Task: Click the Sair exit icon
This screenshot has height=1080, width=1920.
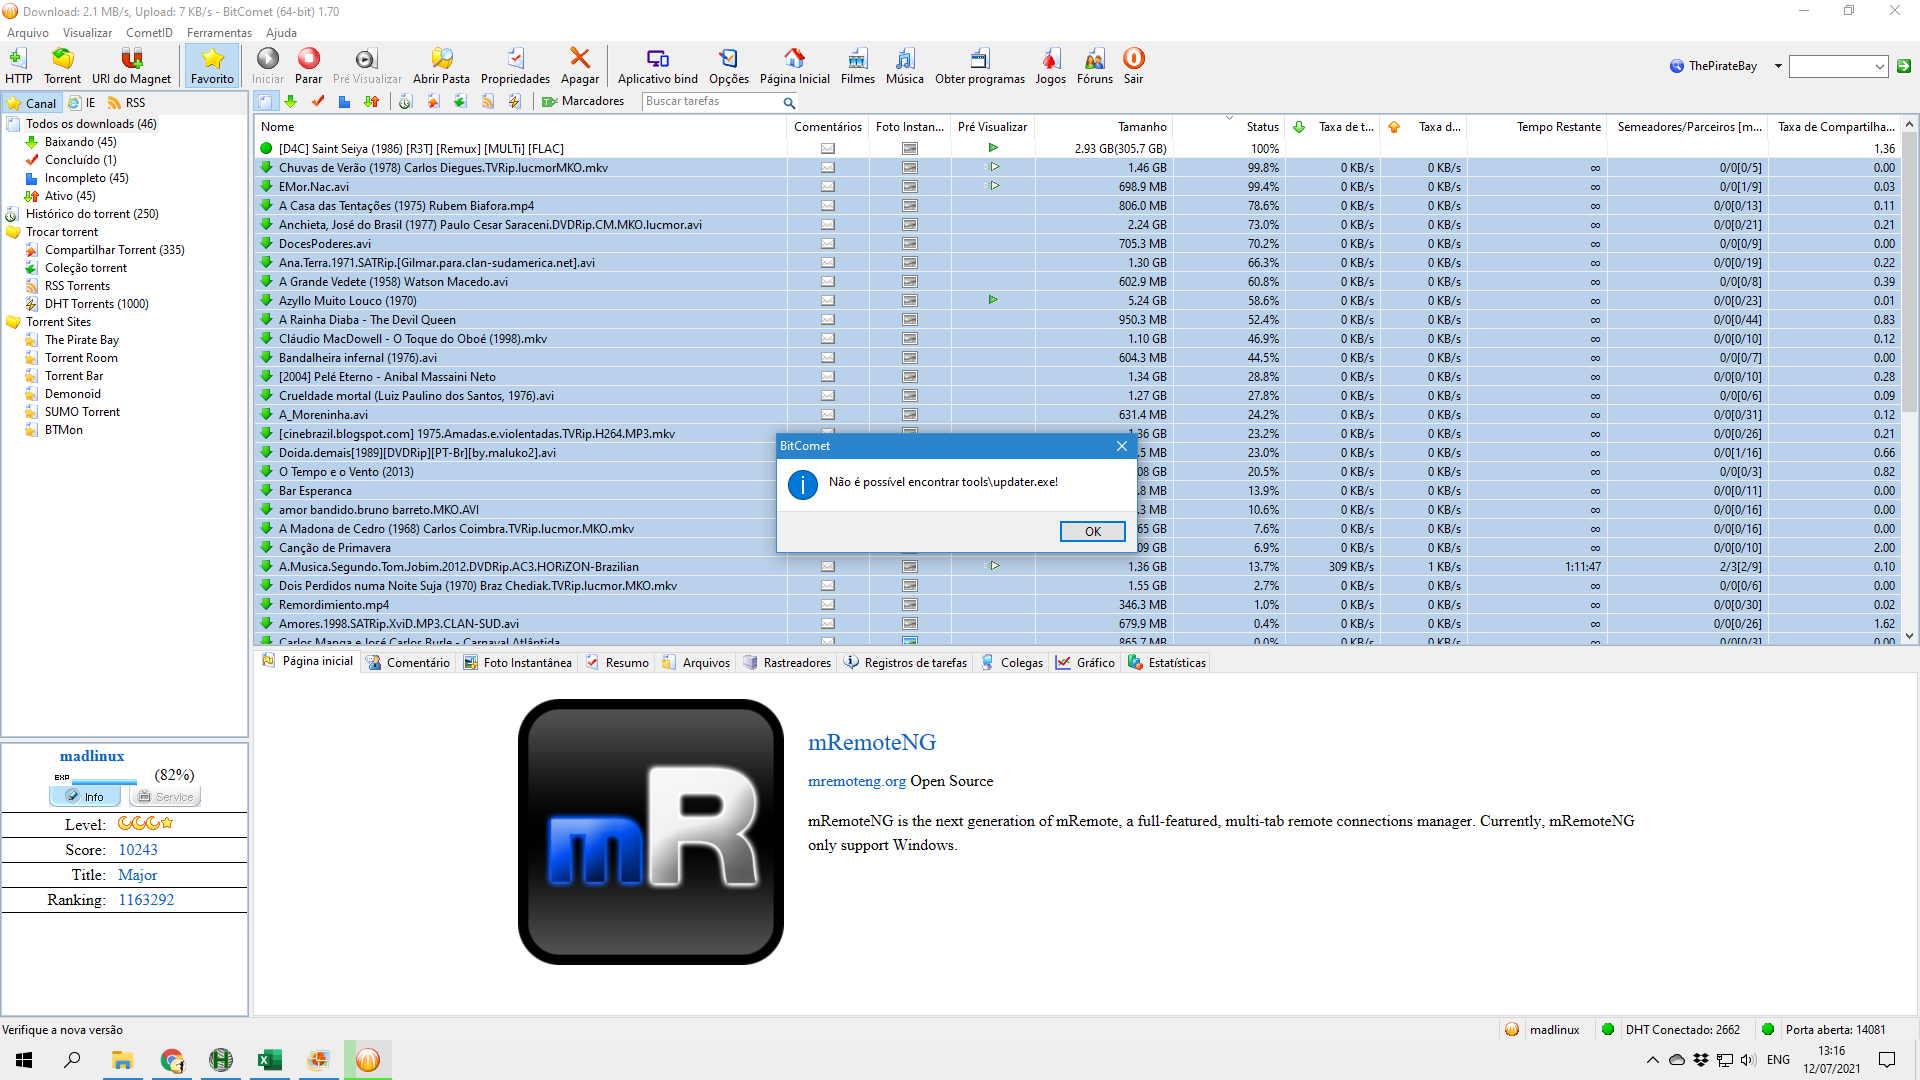Action: pyautogui.click(x=1133, y=59)
